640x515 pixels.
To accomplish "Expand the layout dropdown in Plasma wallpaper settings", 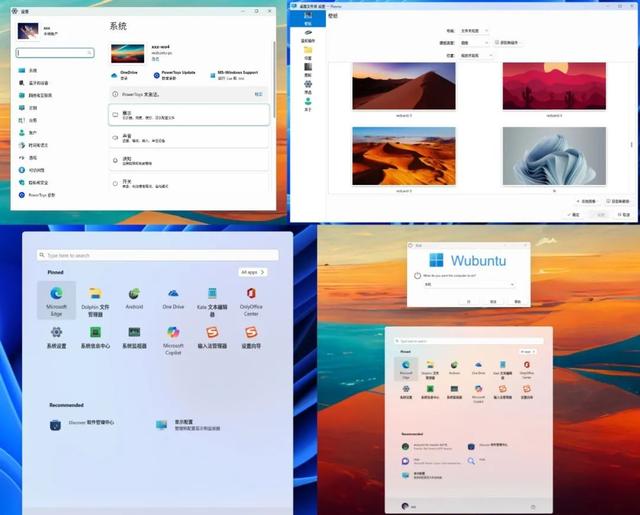I will pos(474,31).
